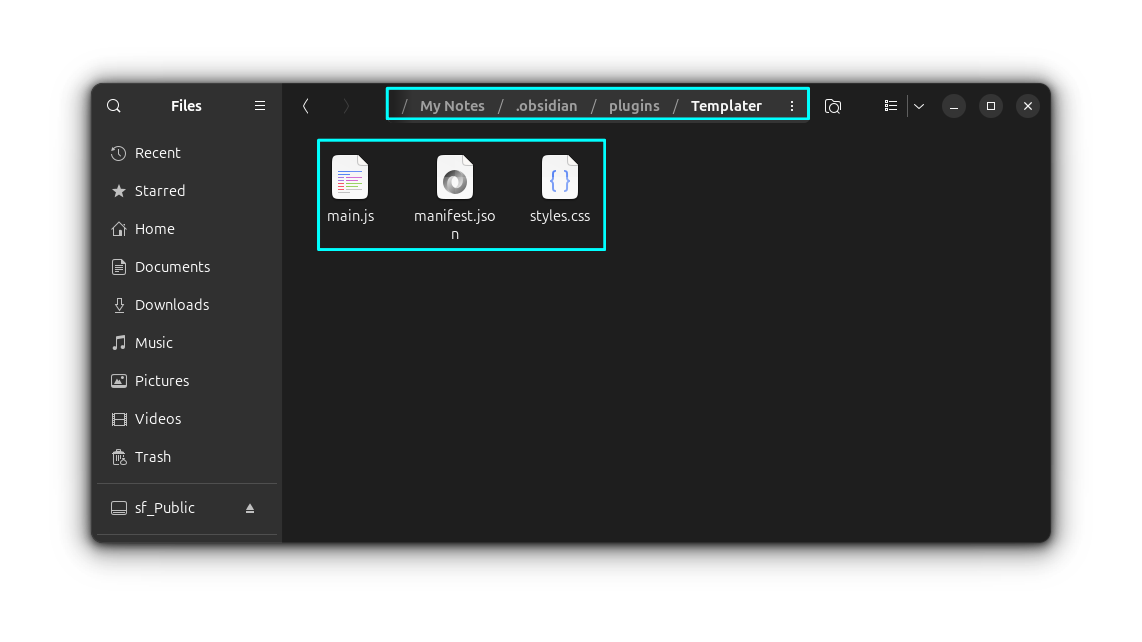Open the Starred files view
The image size is (1142, 642).
coord(160,191)
